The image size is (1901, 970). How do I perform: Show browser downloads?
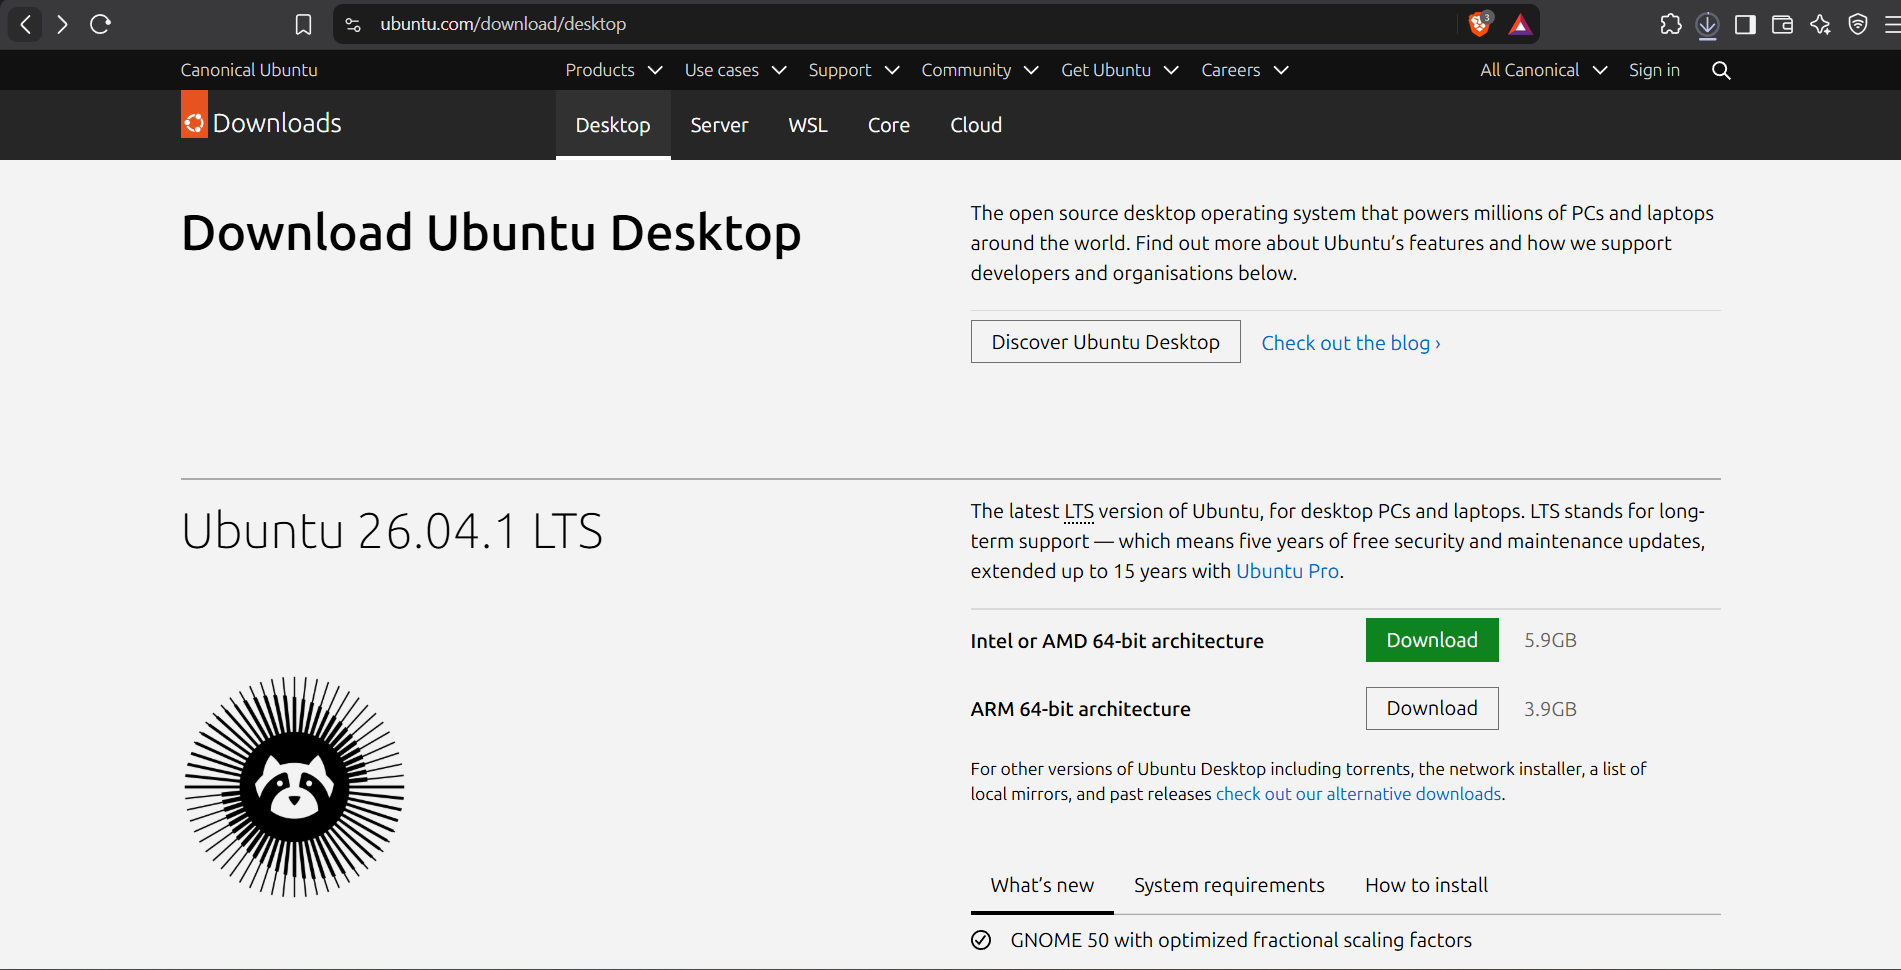[1708, 24]
